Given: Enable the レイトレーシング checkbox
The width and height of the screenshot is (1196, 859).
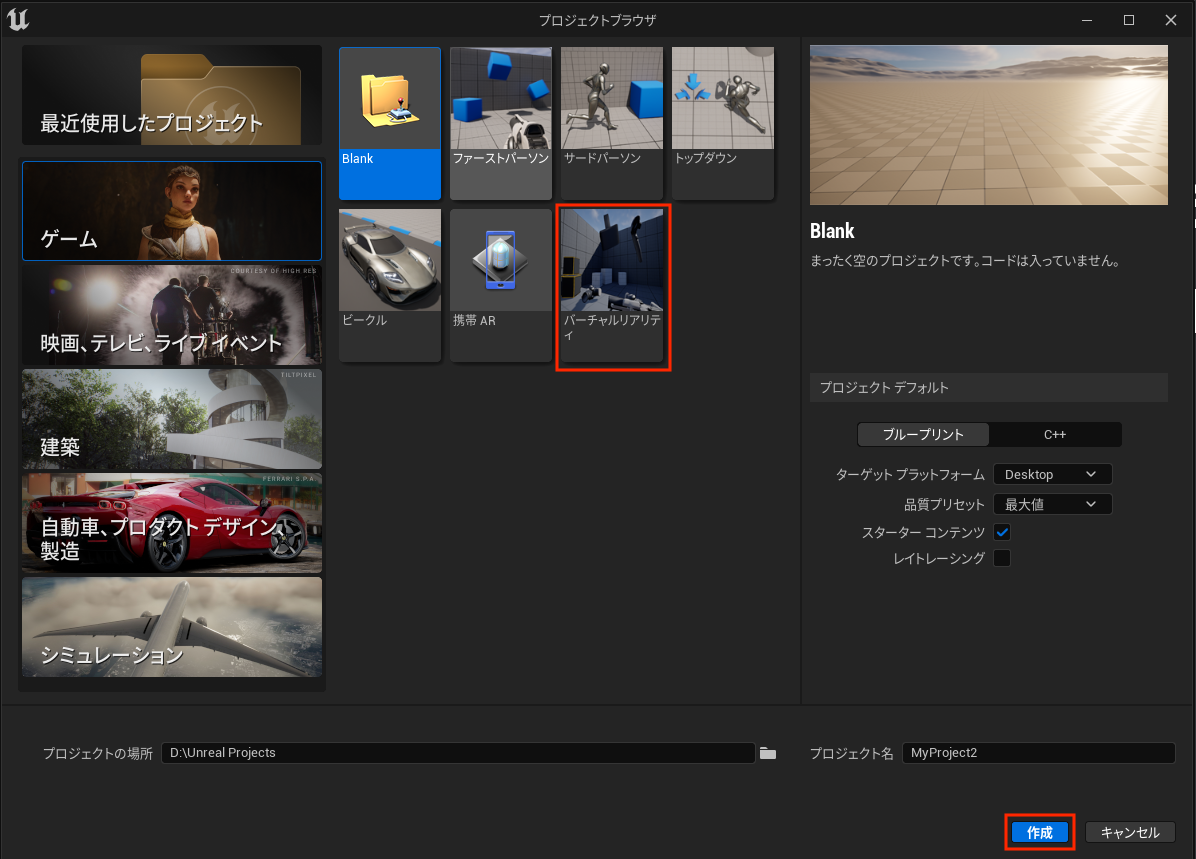Looking at the screenshot, I should [1002, 558].
